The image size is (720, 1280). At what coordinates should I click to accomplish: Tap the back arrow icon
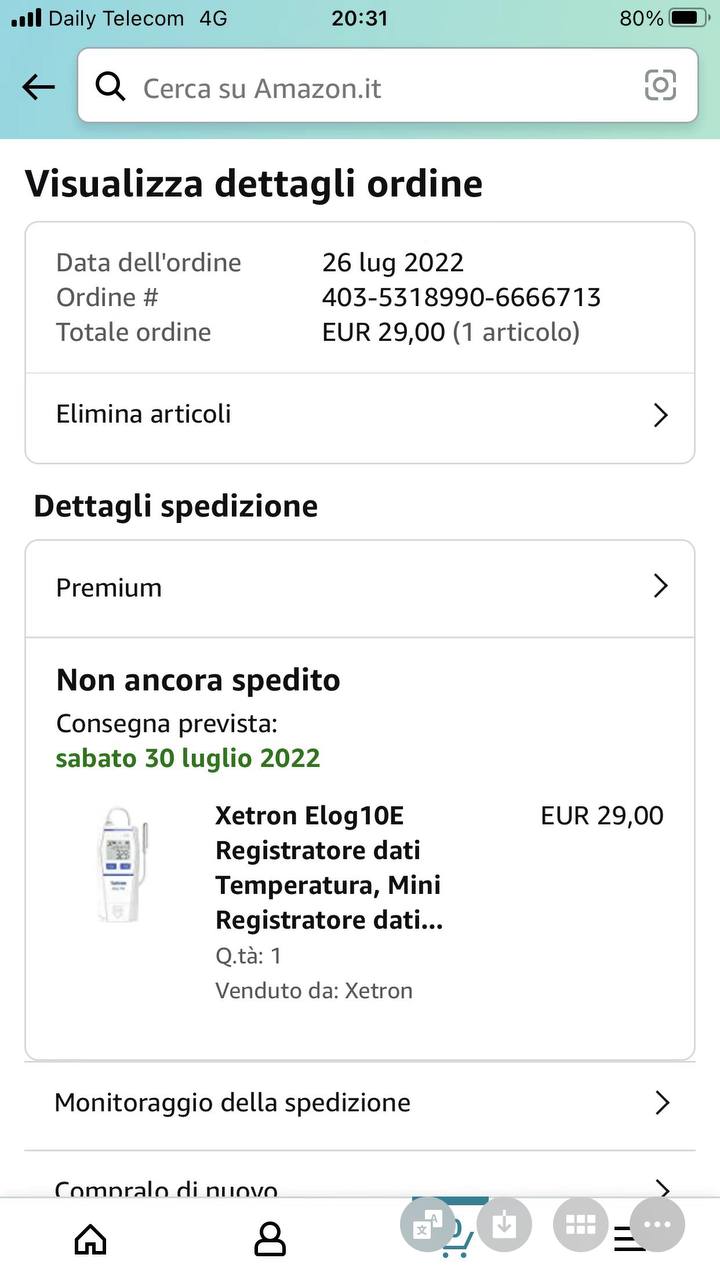(38, 88)
